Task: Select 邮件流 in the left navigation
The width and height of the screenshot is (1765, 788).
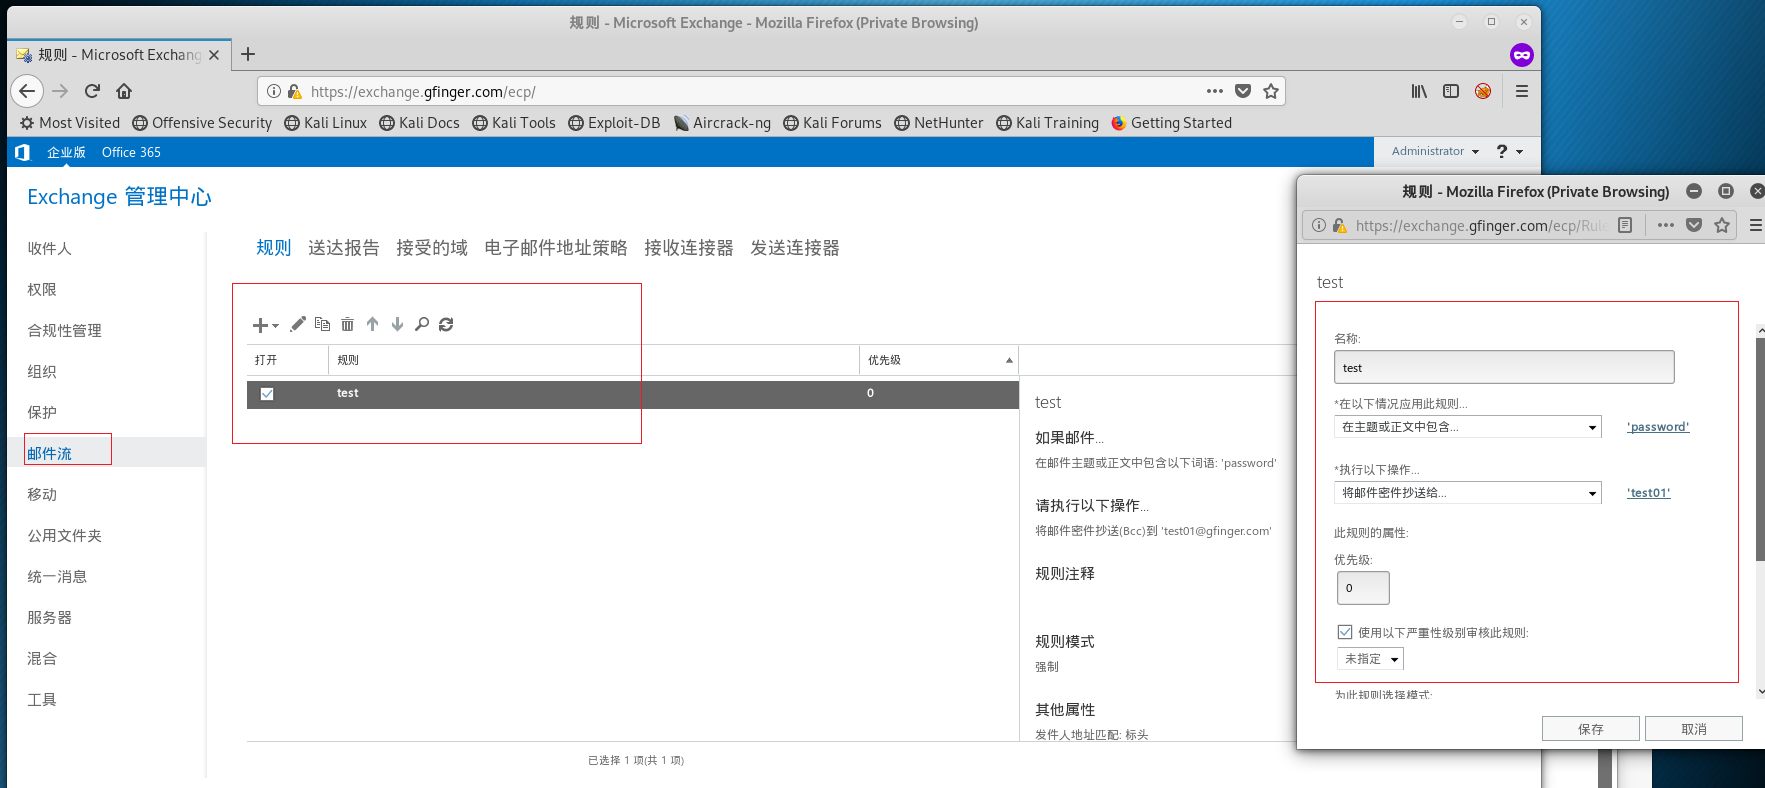Action: 49,454
